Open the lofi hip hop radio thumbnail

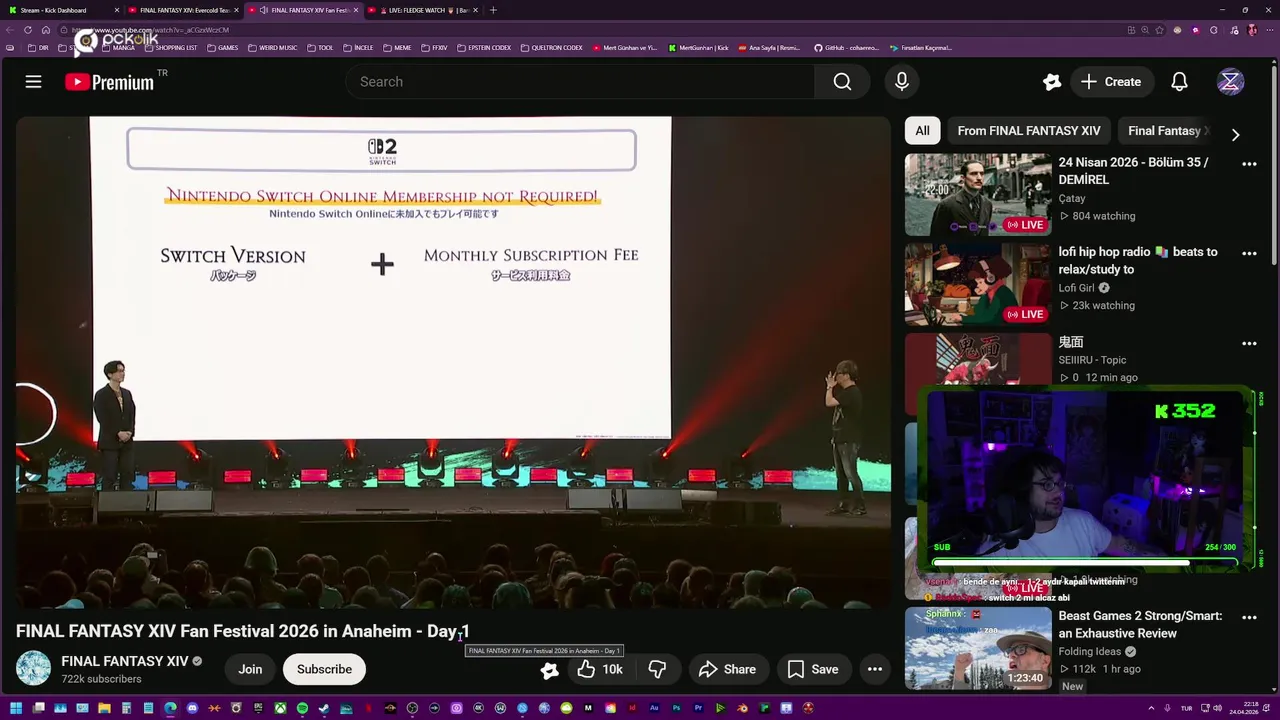(978, 284)
